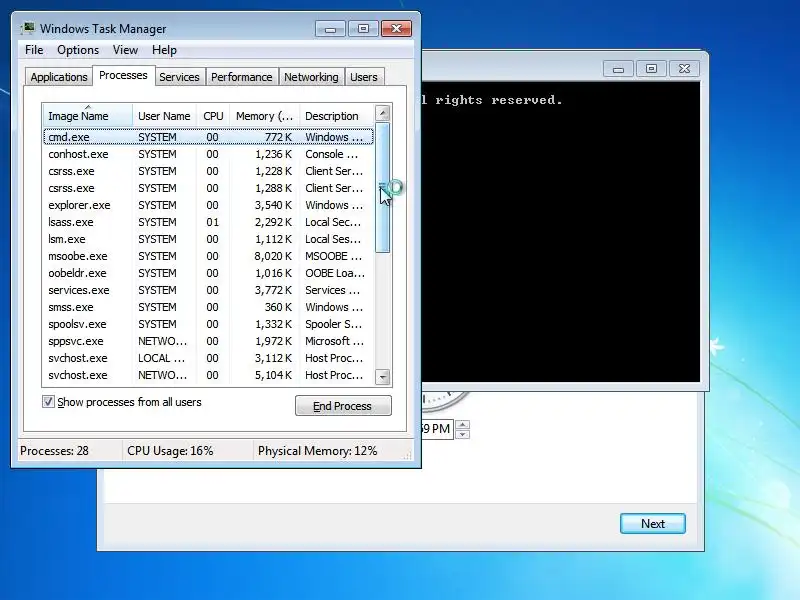This screenshot has width=800, height=600.
Task: Select the csrss.exe row with 1,228 K
Action: (x=208, y=171)
